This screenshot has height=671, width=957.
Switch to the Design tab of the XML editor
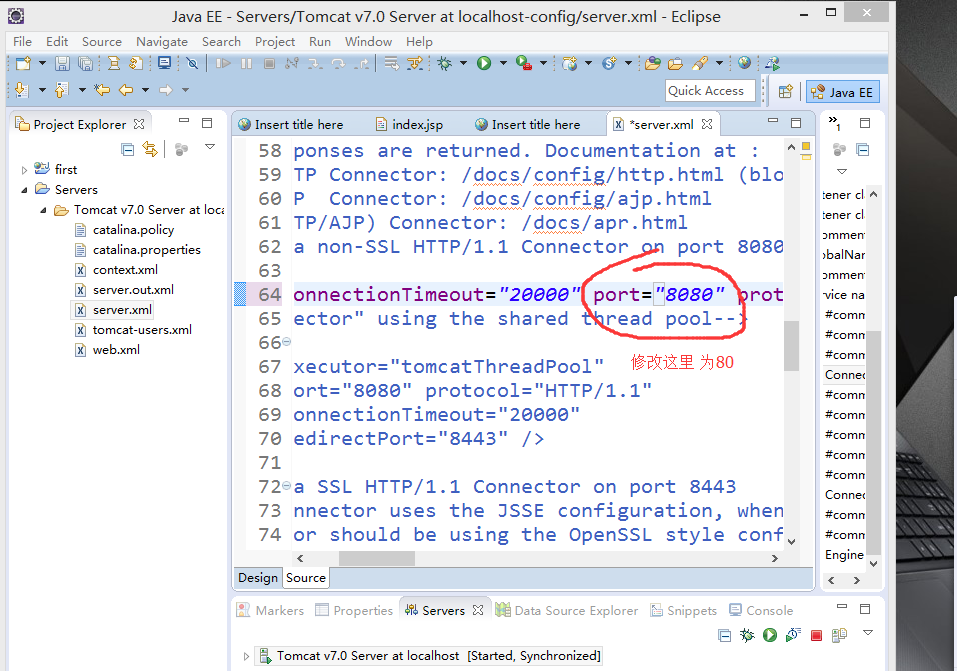click(258, 578)
